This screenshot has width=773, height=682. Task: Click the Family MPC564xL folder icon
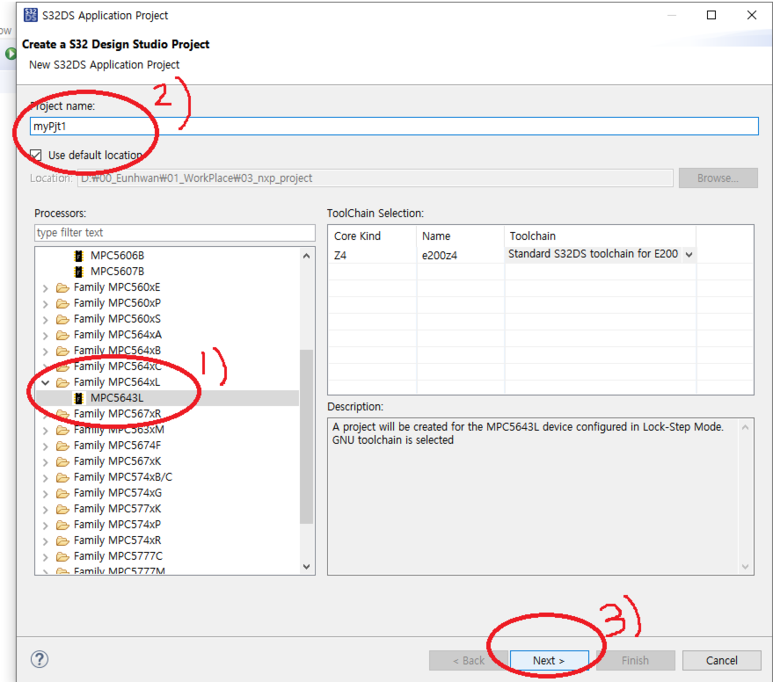62,383
